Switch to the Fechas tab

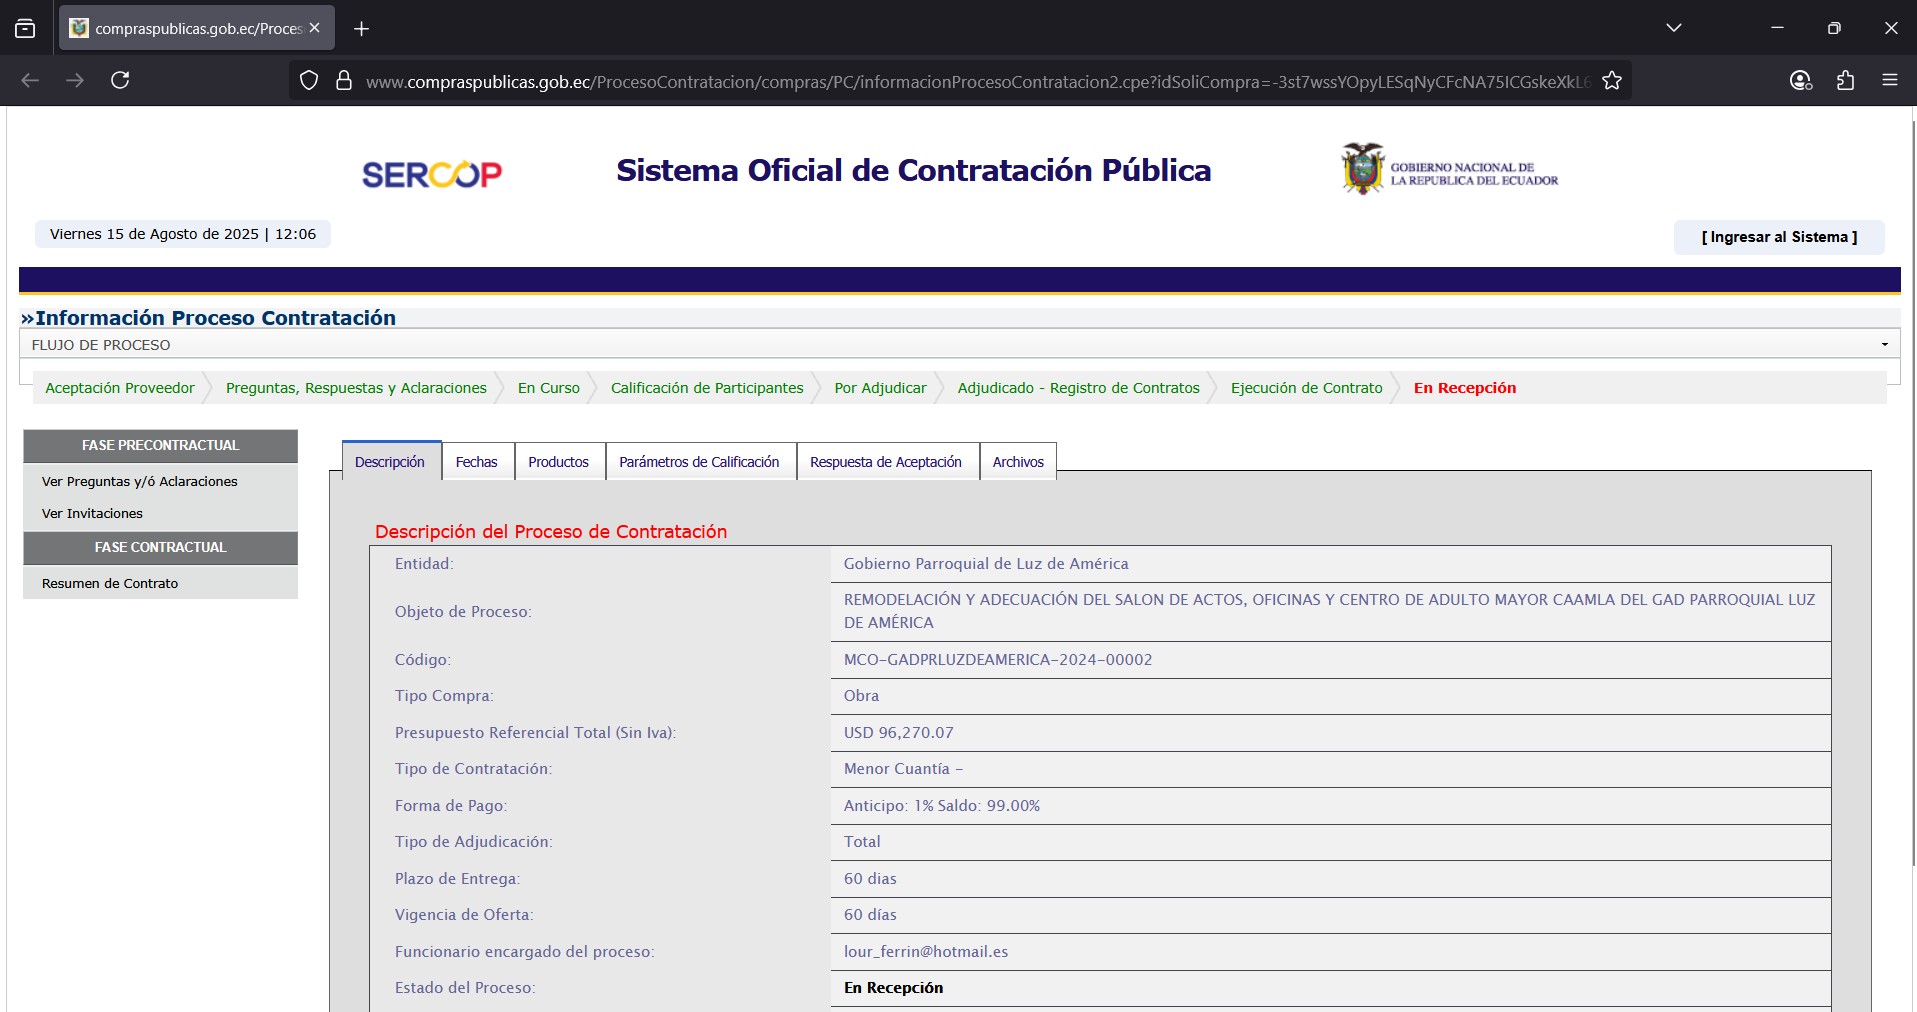click(x=476, y=462)
